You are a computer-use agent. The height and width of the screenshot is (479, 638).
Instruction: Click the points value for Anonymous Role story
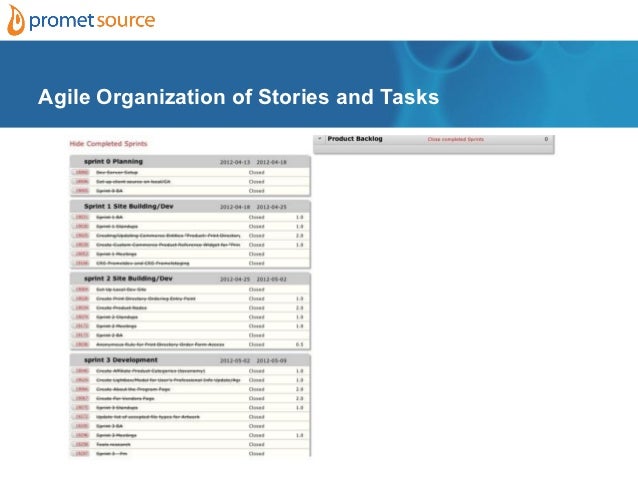click(x=299, y=345)
